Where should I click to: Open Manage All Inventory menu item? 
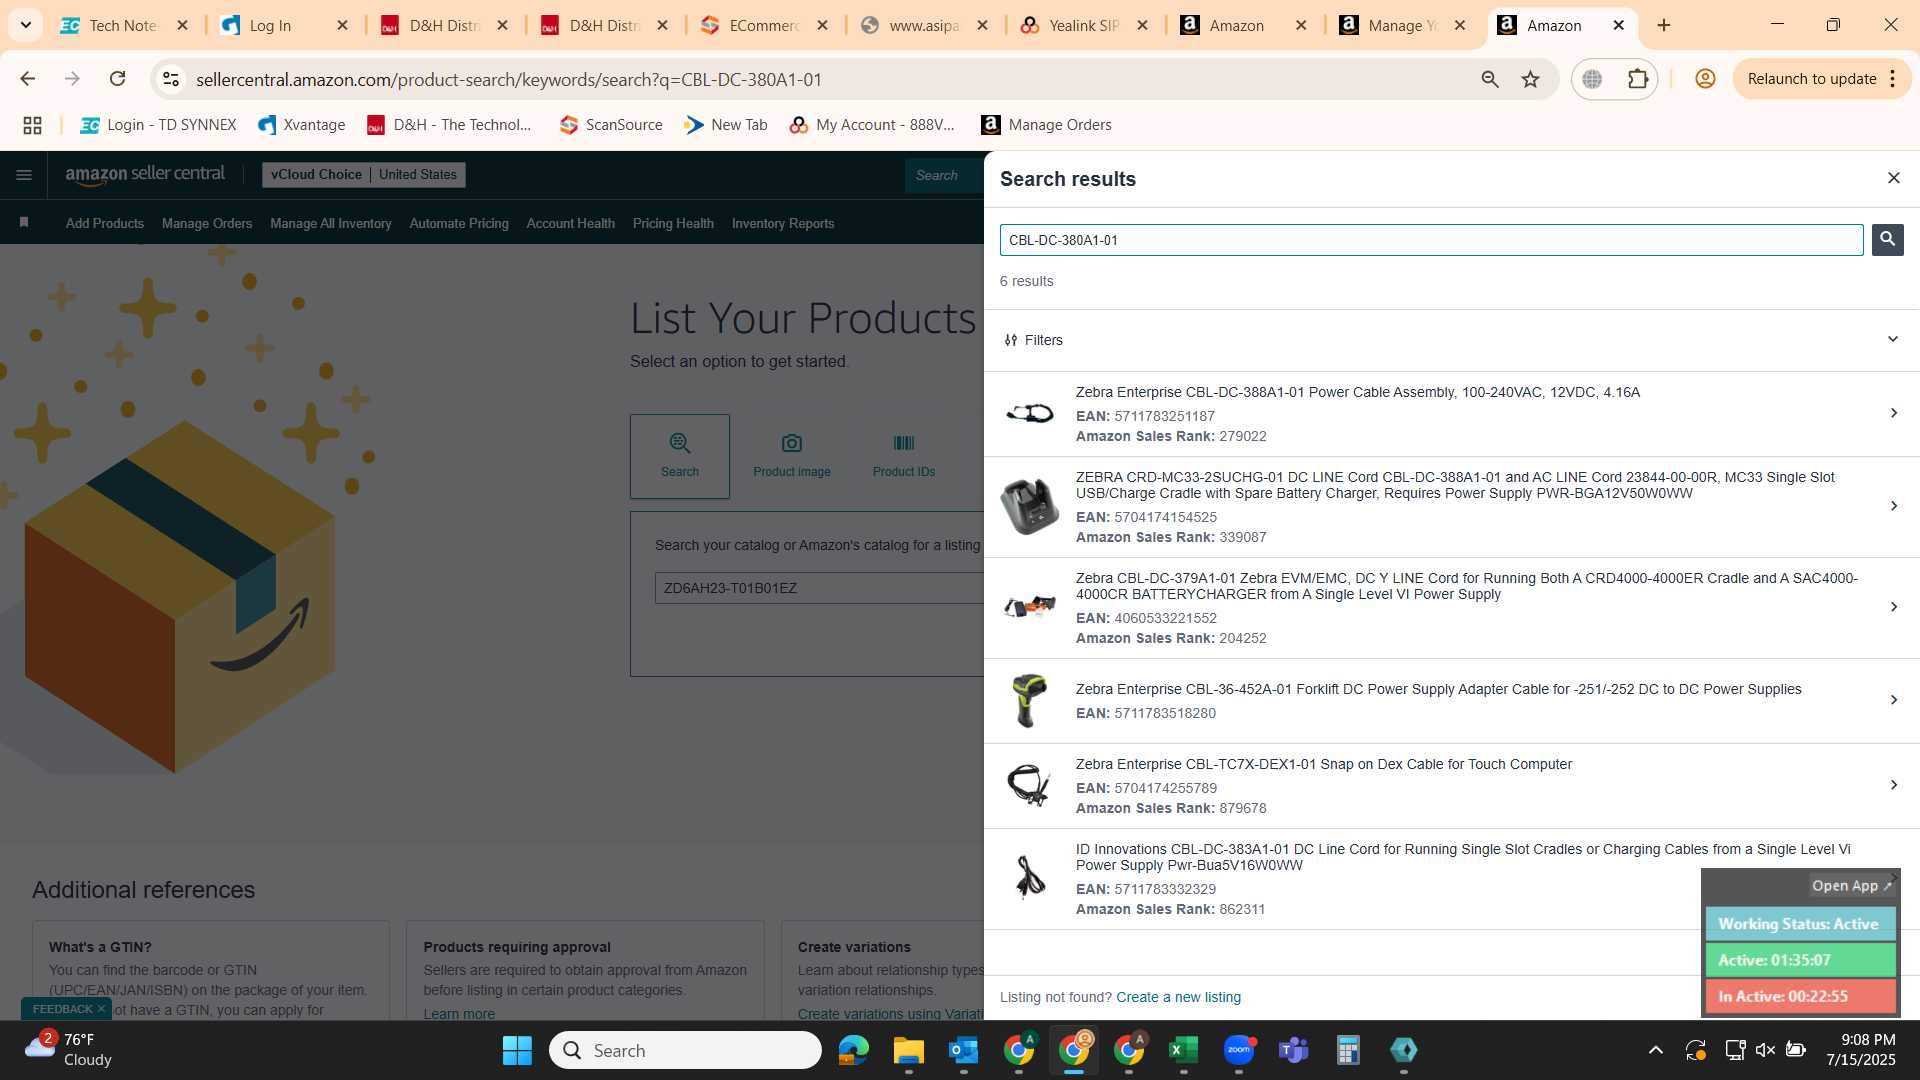coord(331,223)
